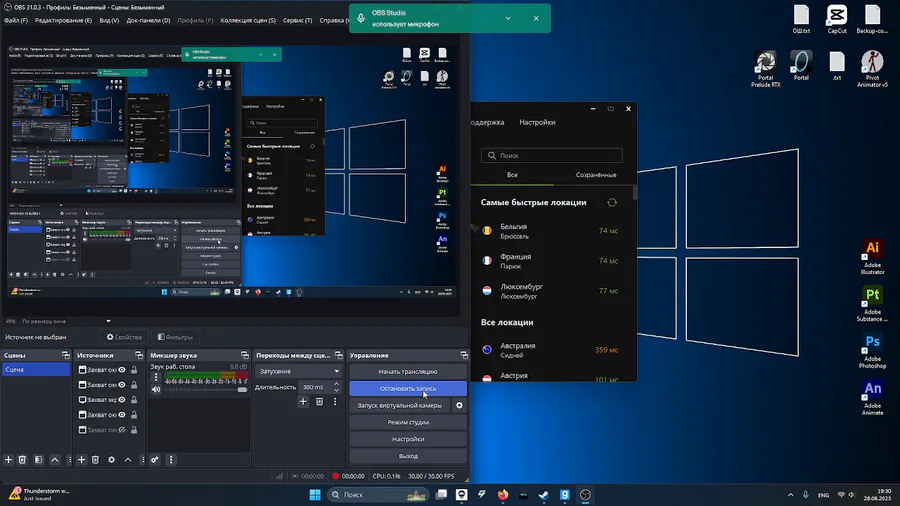Open virtual camera settings gear icon

pyautogui.click(x=459, y=405)
